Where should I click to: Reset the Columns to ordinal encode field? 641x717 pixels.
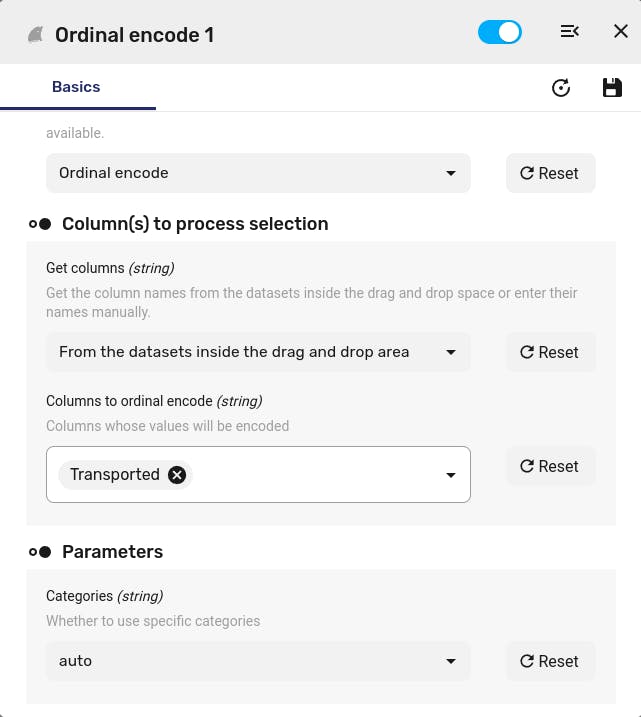click(x=550, y=466)
